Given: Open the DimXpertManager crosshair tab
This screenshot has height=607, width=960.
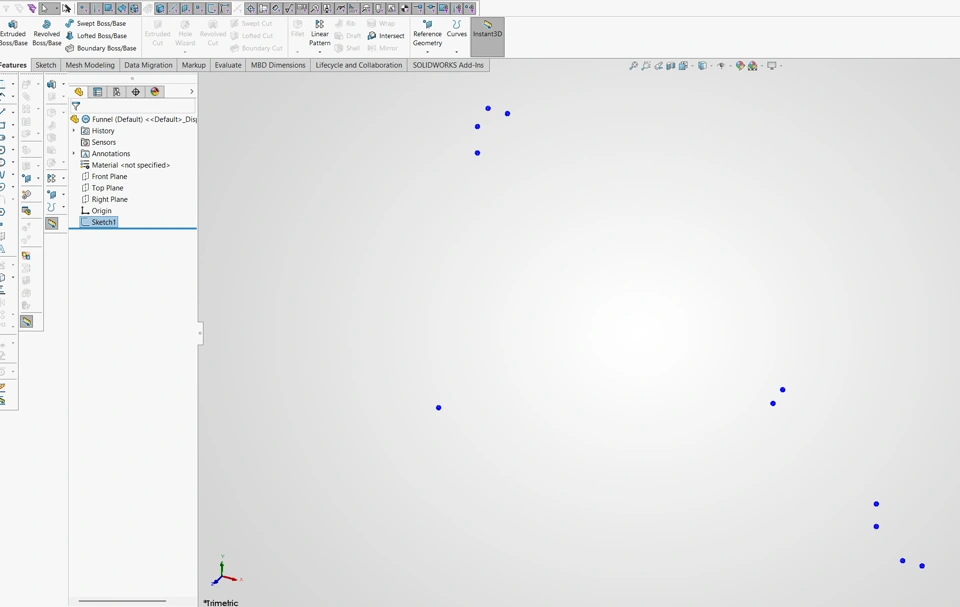Looking at the screenshot, I should 135,92.
